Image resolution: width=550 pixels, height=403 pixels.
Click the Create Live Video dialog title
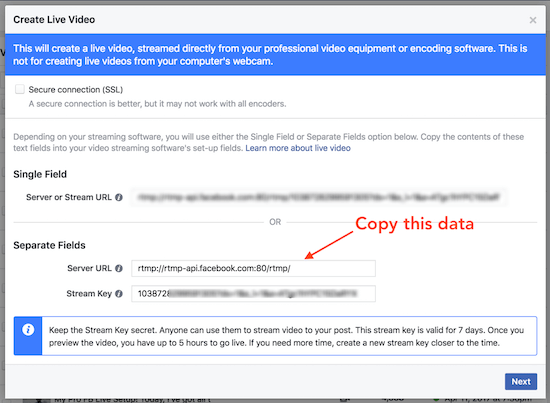pyautogui.click(x=54, y=20)
